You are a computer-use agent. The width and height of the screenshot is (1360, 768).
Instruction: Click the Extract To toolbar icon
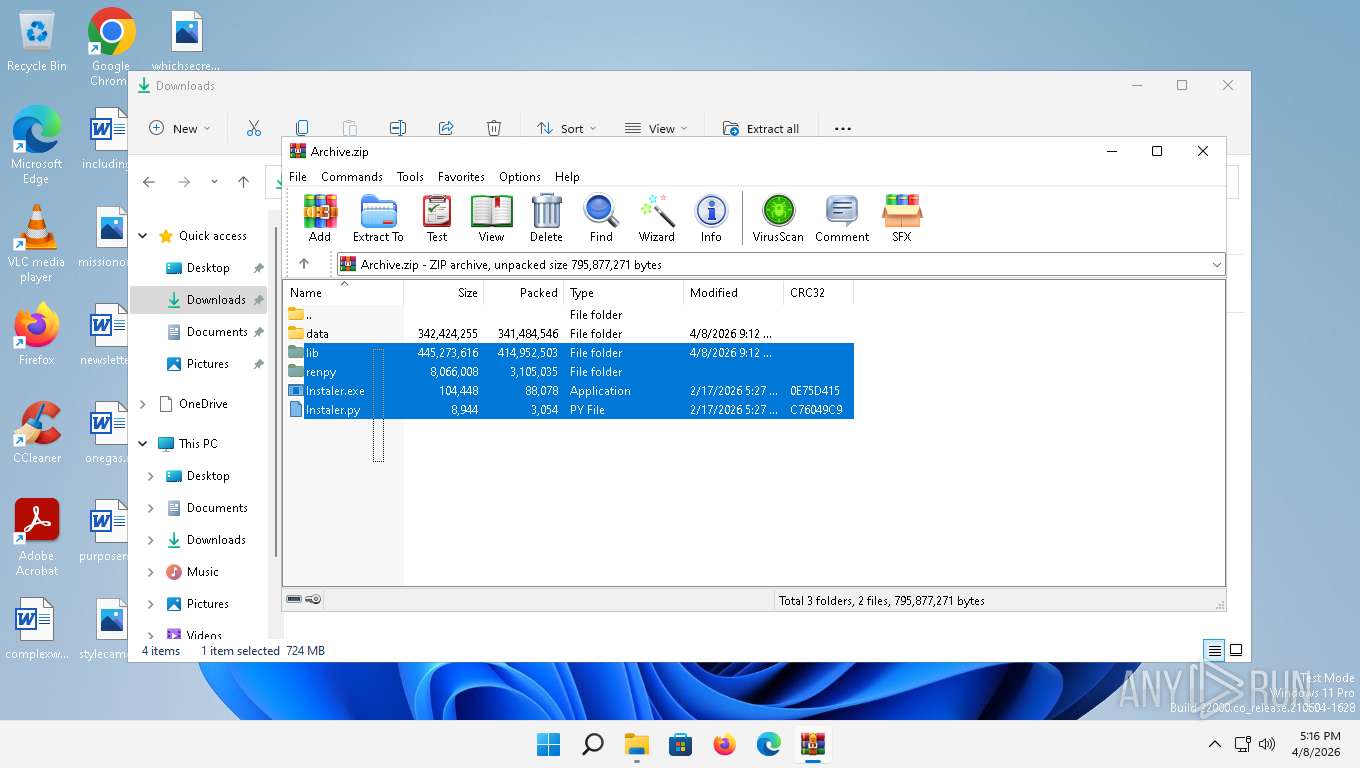[x=378, y=218]
